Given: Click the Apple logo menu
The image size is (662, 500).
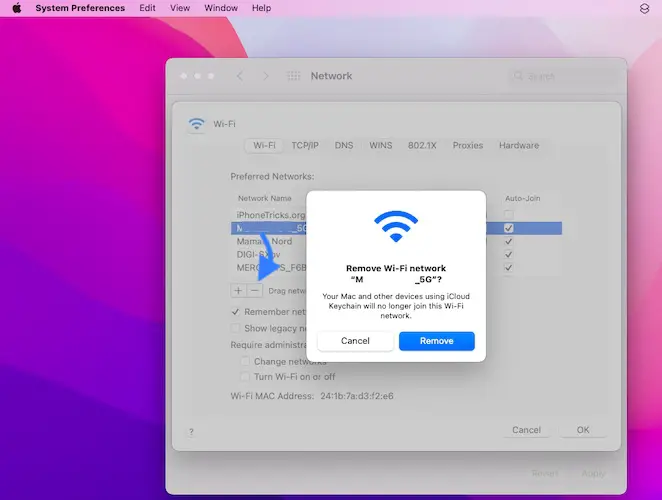Looking at the screenshot, I should (16, 8).
